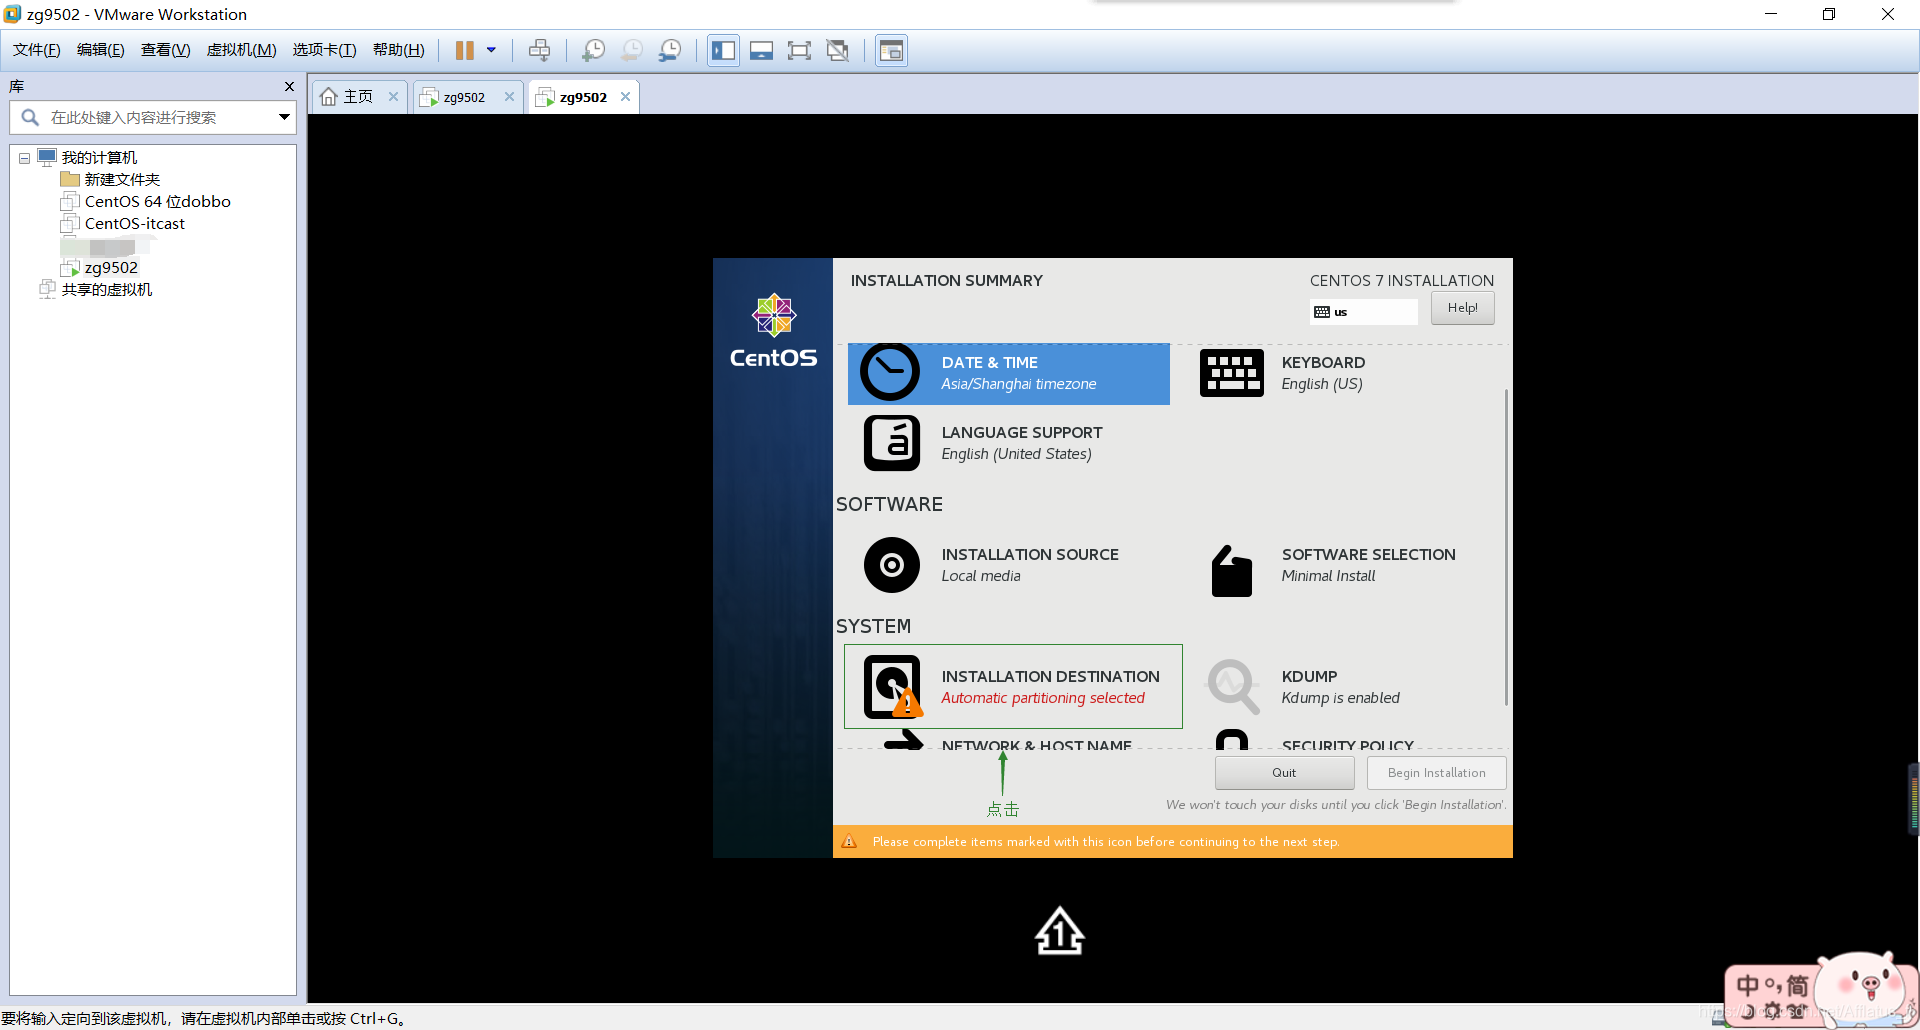This screenshot has height=1030, width=1920.
Task: Click the orange warning triangle in bottom banner
Action: 849,841
